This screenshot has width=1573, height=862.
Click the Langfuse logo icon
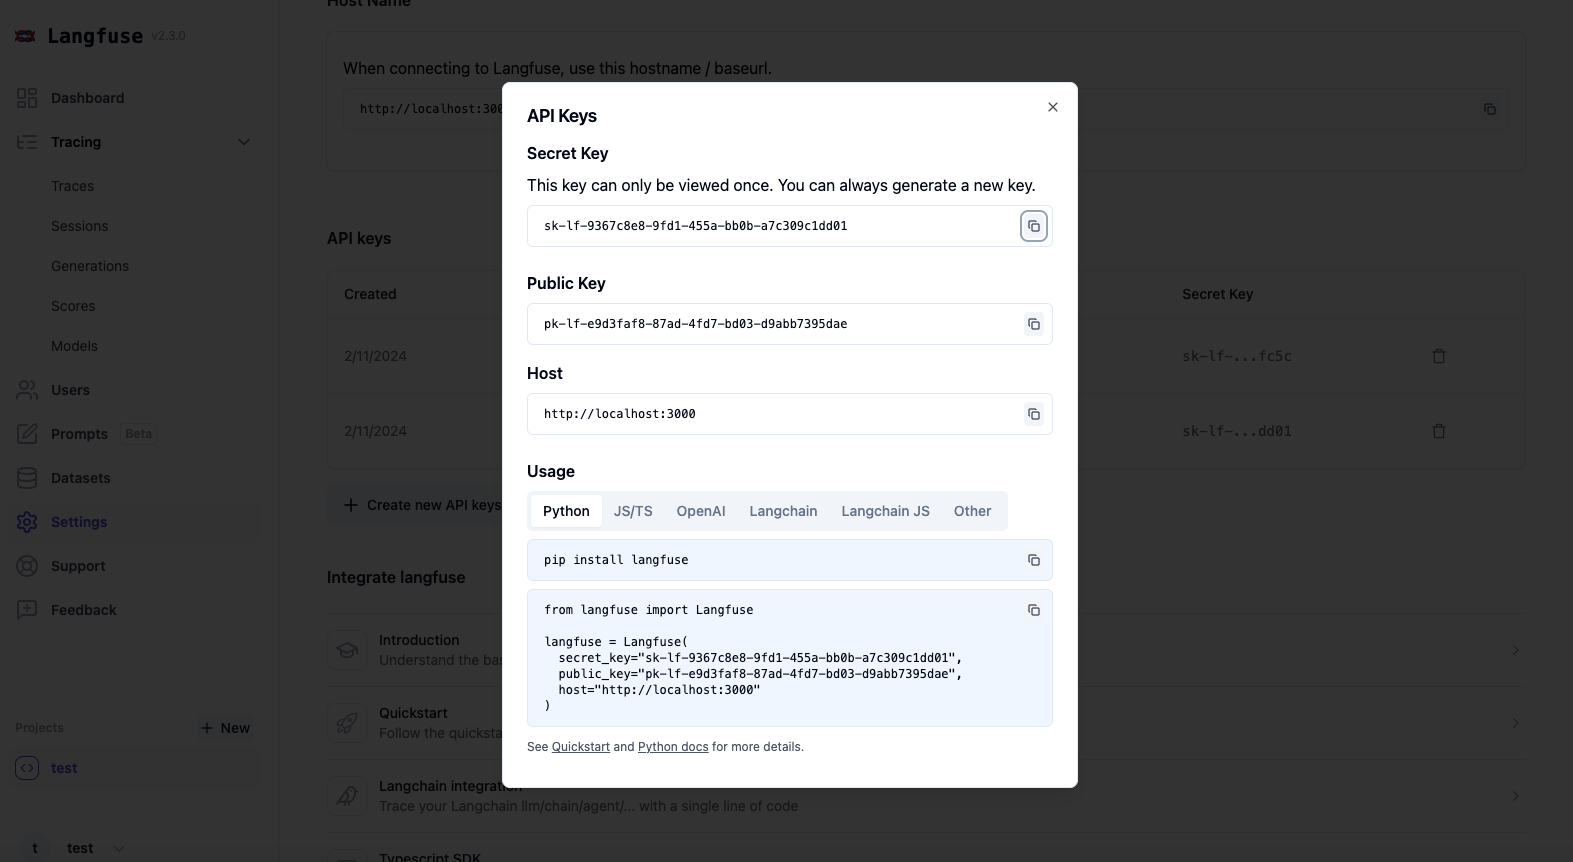pos(25,36)
